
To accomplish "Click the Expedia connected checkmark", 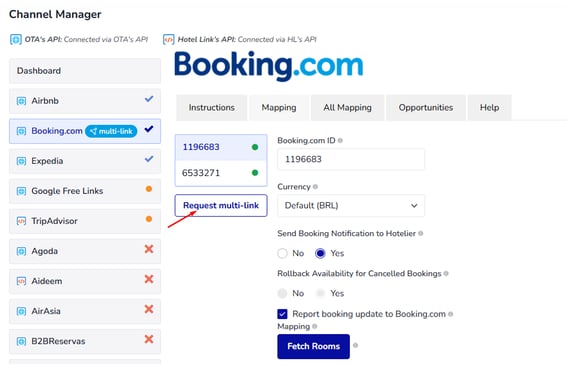I will point(149,159).
